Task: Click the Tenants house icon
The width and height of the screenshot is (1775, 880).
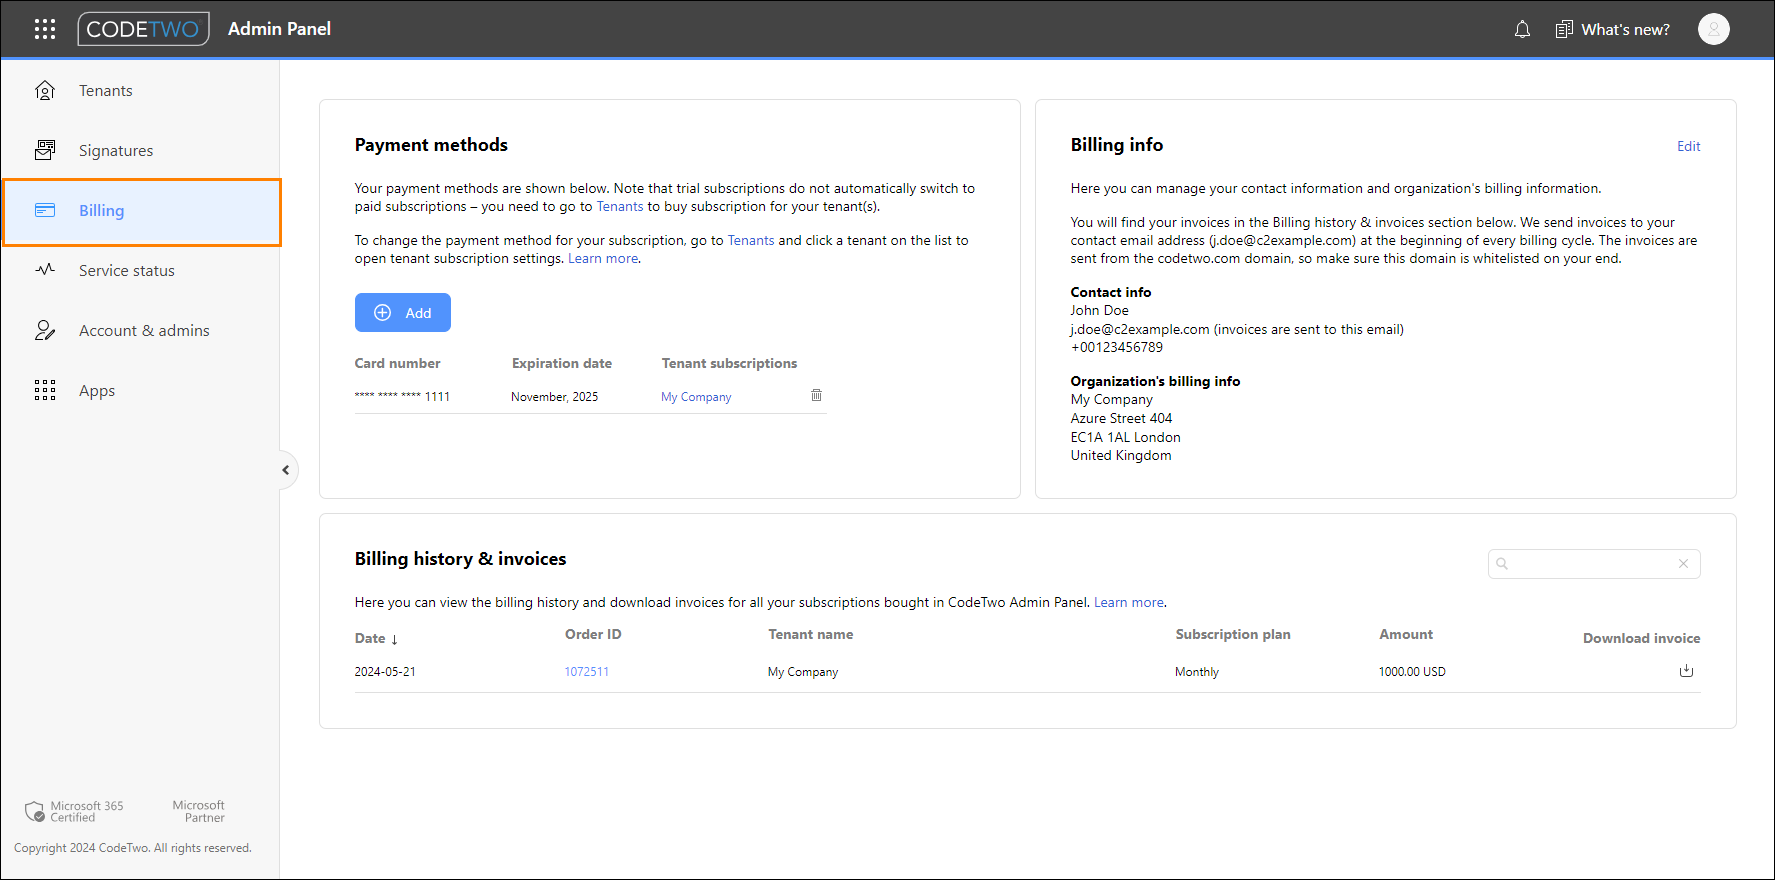Action: pos(45,90)
